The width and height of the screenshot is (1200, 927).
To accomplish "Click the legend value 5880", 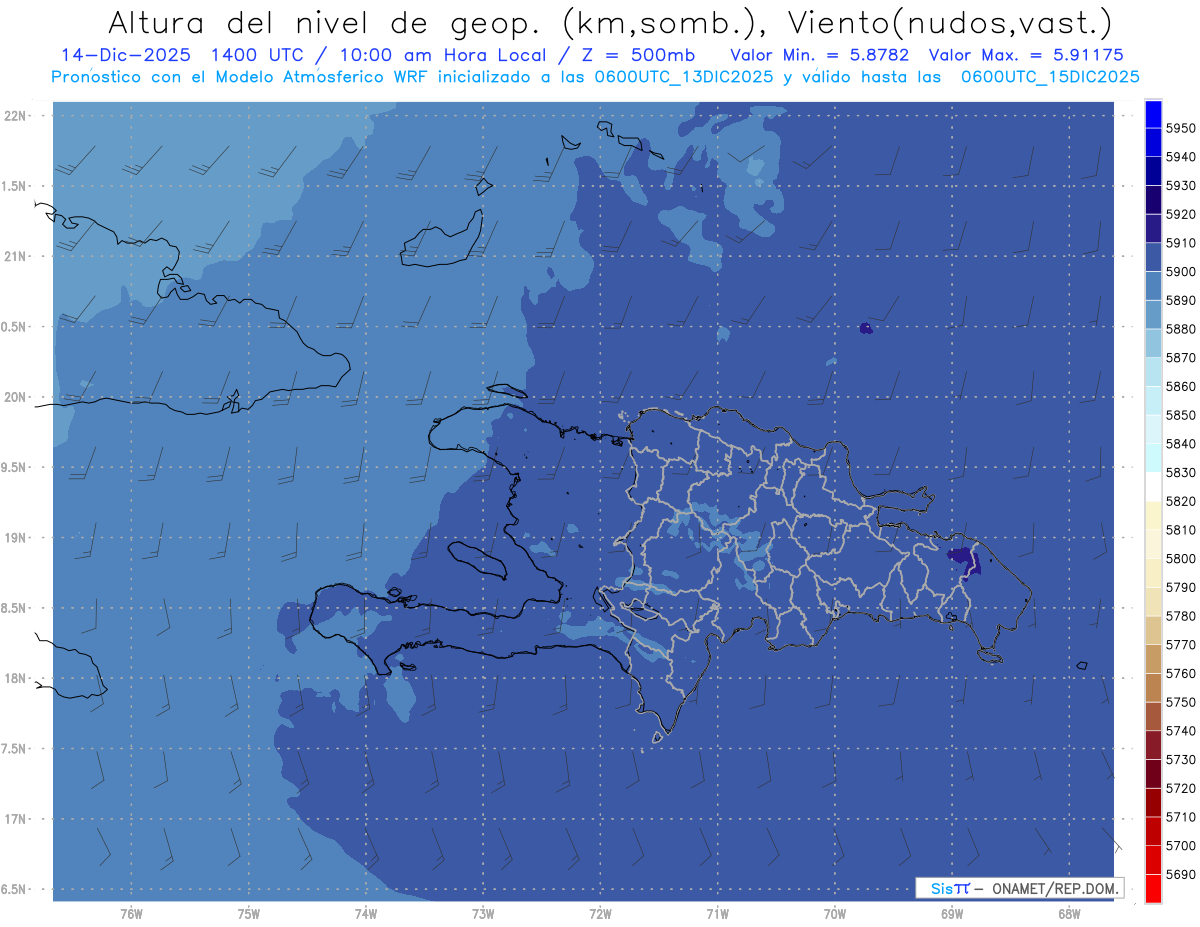I will [x=1180, y=329].
